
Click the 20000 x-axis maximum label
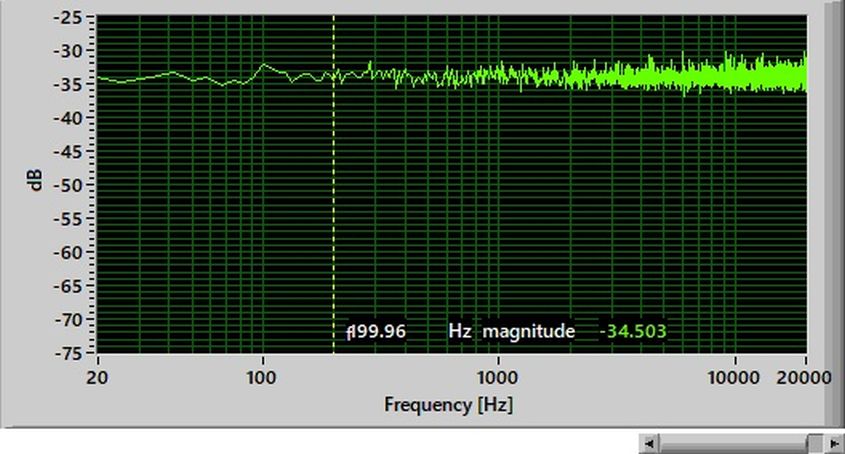tap(806, 377)
